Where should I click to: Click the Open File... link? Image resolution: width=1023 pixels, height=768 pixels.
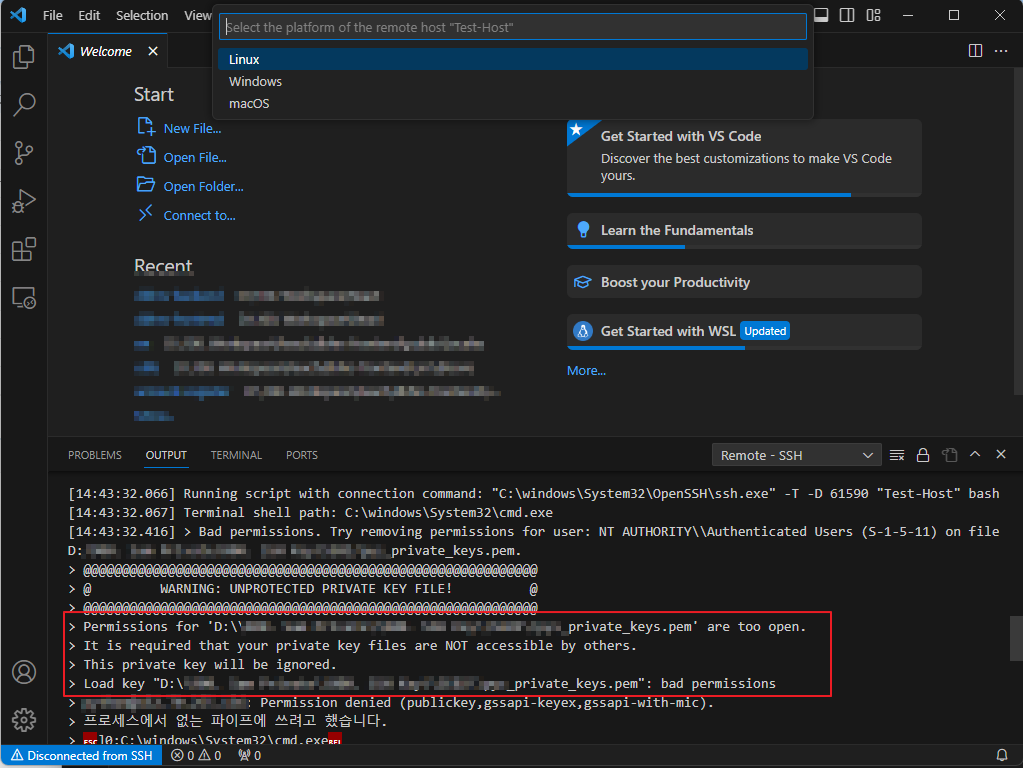195,157
